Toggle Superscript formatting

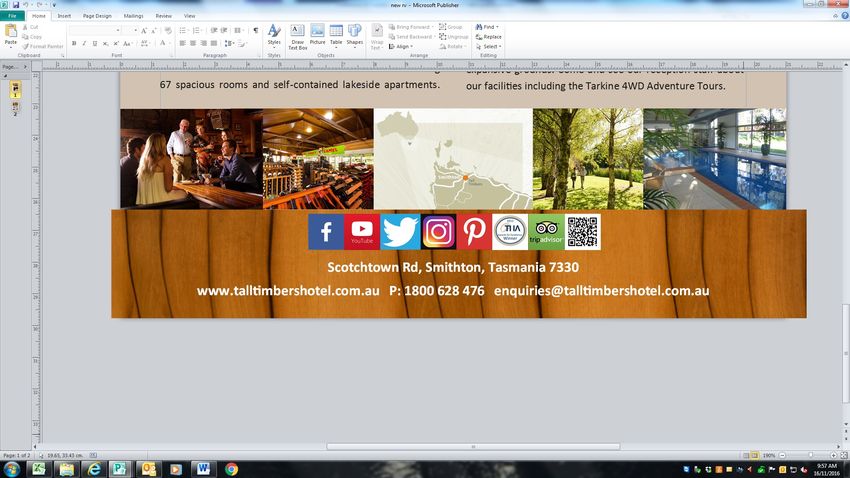(x=115, y=43)
